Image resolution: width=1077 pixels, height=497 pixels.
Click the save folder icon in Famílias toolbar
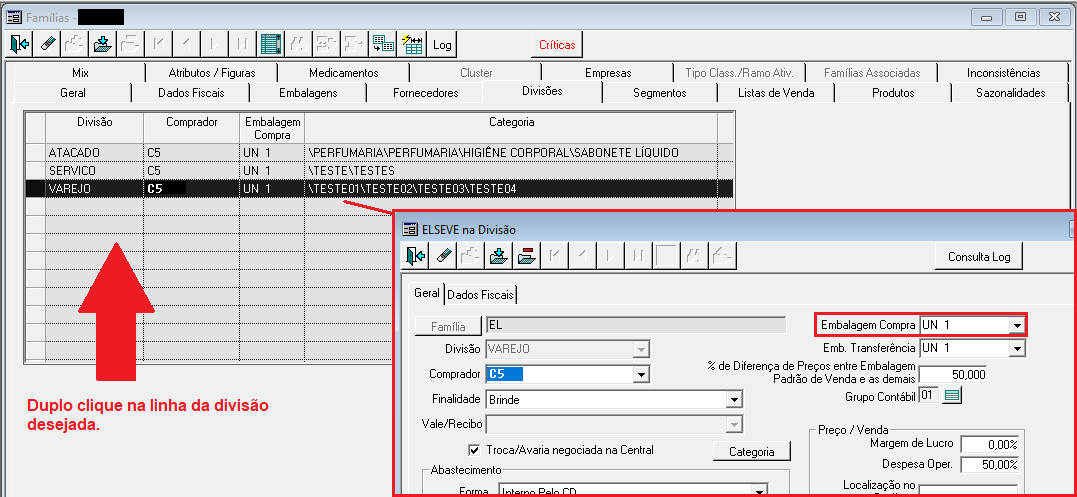coord(102,45)
